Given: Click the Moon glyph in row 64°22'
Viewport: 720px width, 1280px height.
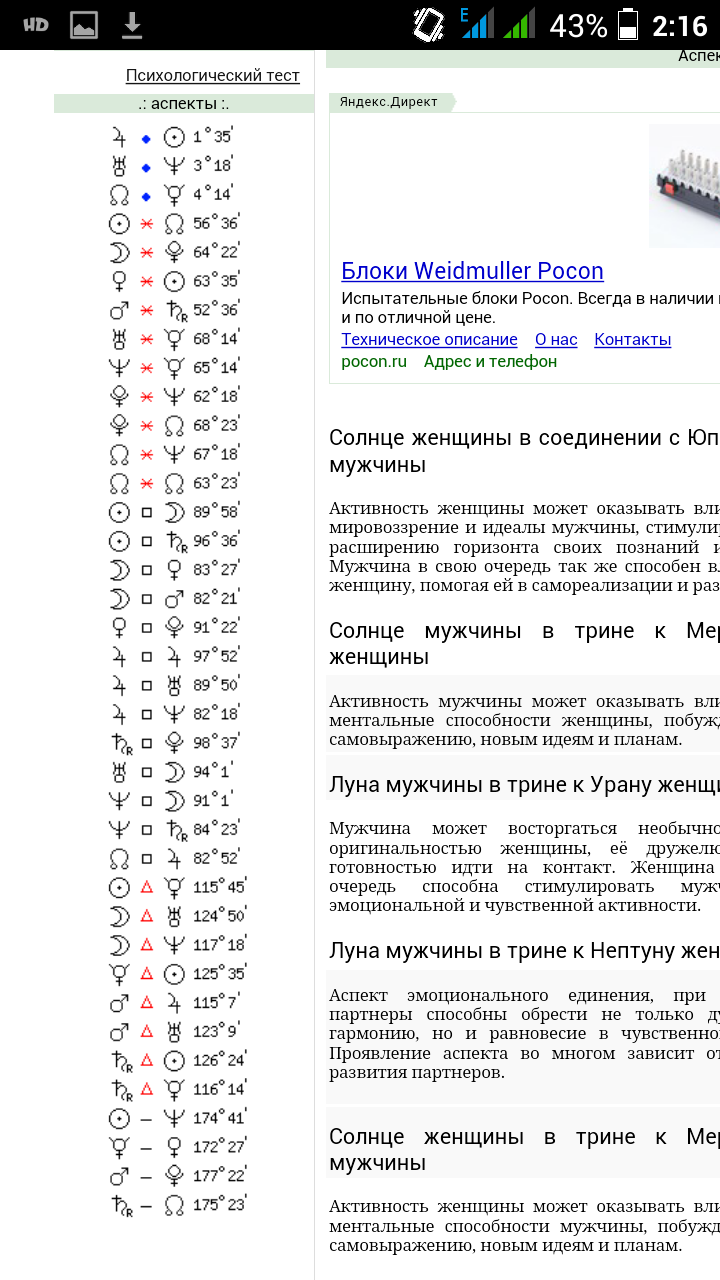Looking at the screenshot, I should [x=119, y=253].
